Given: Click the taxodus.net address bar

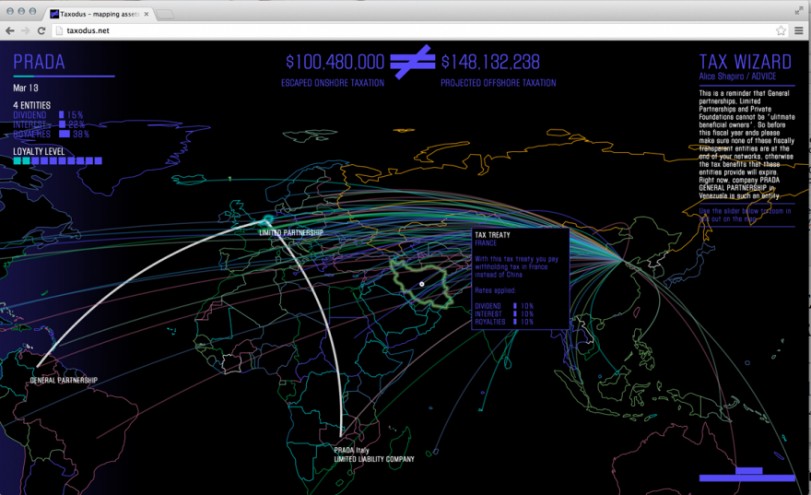Looking at the screenshot, I should point(414,31).
